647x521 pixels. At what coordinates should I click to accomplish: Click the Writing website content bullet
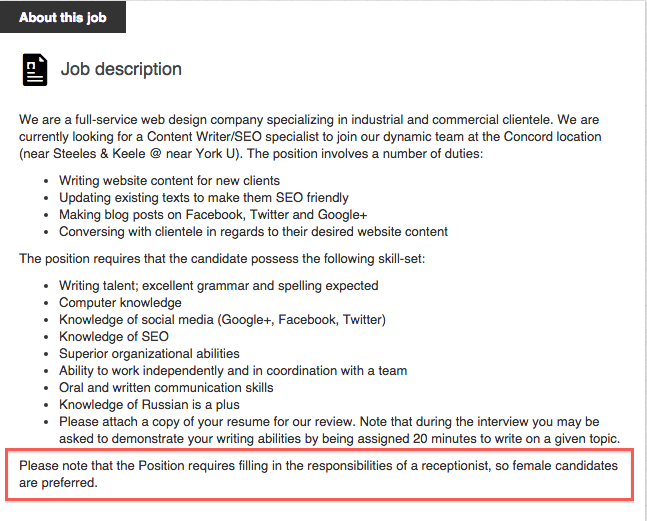(x=169, y=181)
